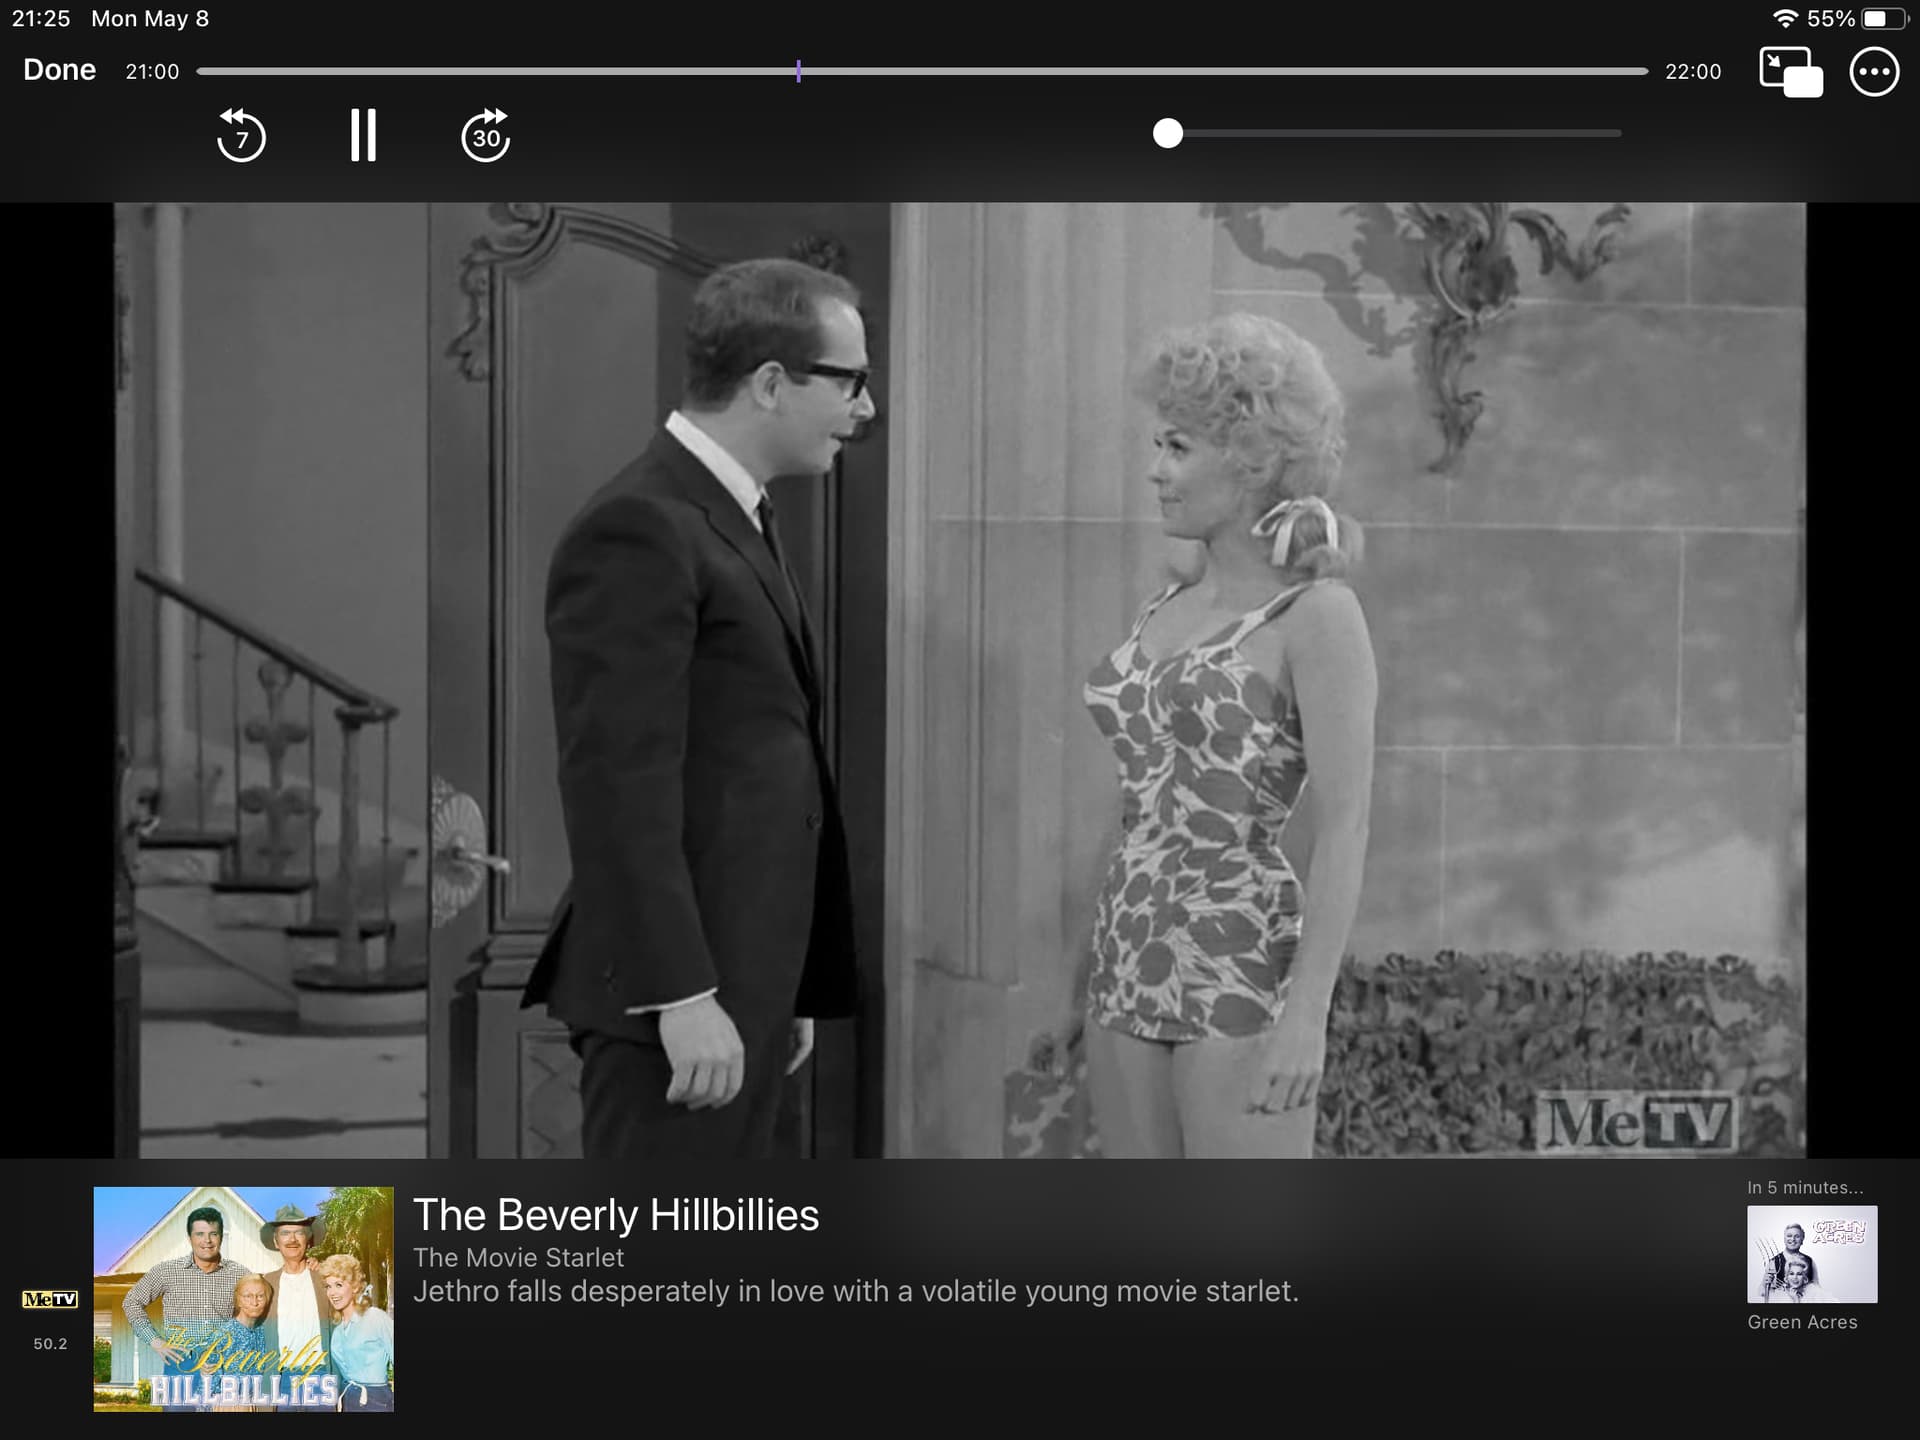This screenshot has width=1920, height=1440.
Task: Rewind playback by 7 seconds
Action: 241,135
